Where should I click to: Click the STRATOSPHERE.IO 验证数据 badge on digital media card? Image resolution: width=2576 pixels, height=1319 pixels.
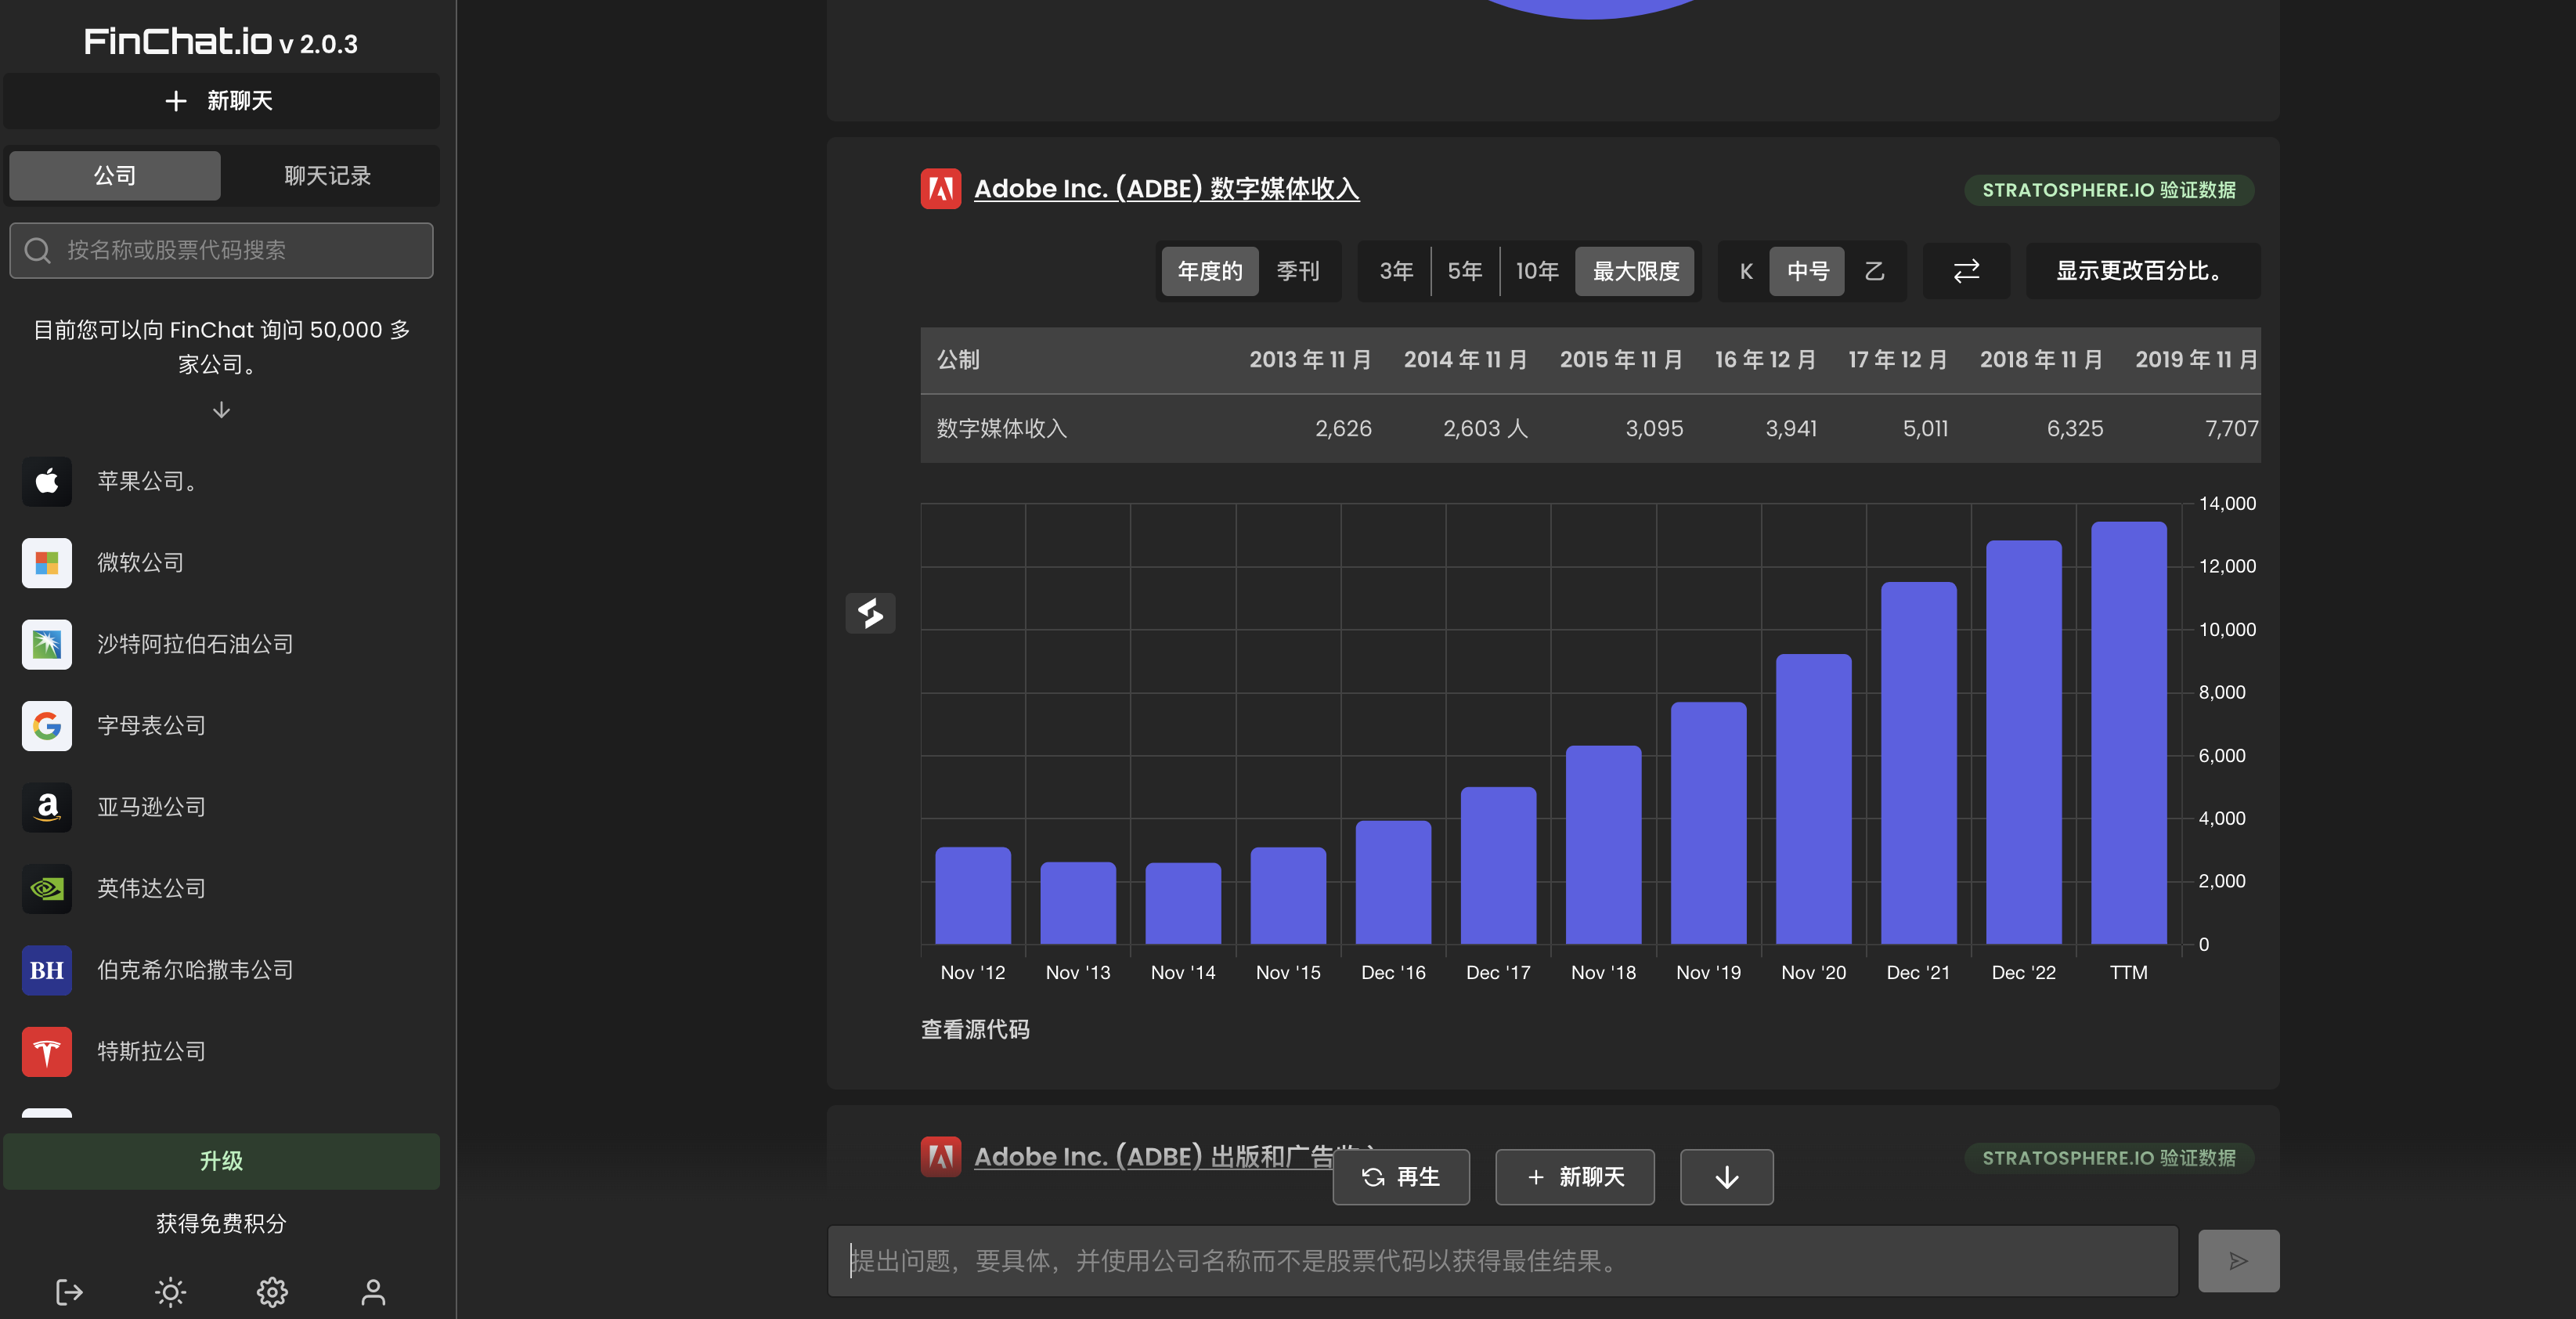click(x=2109, y=190)
